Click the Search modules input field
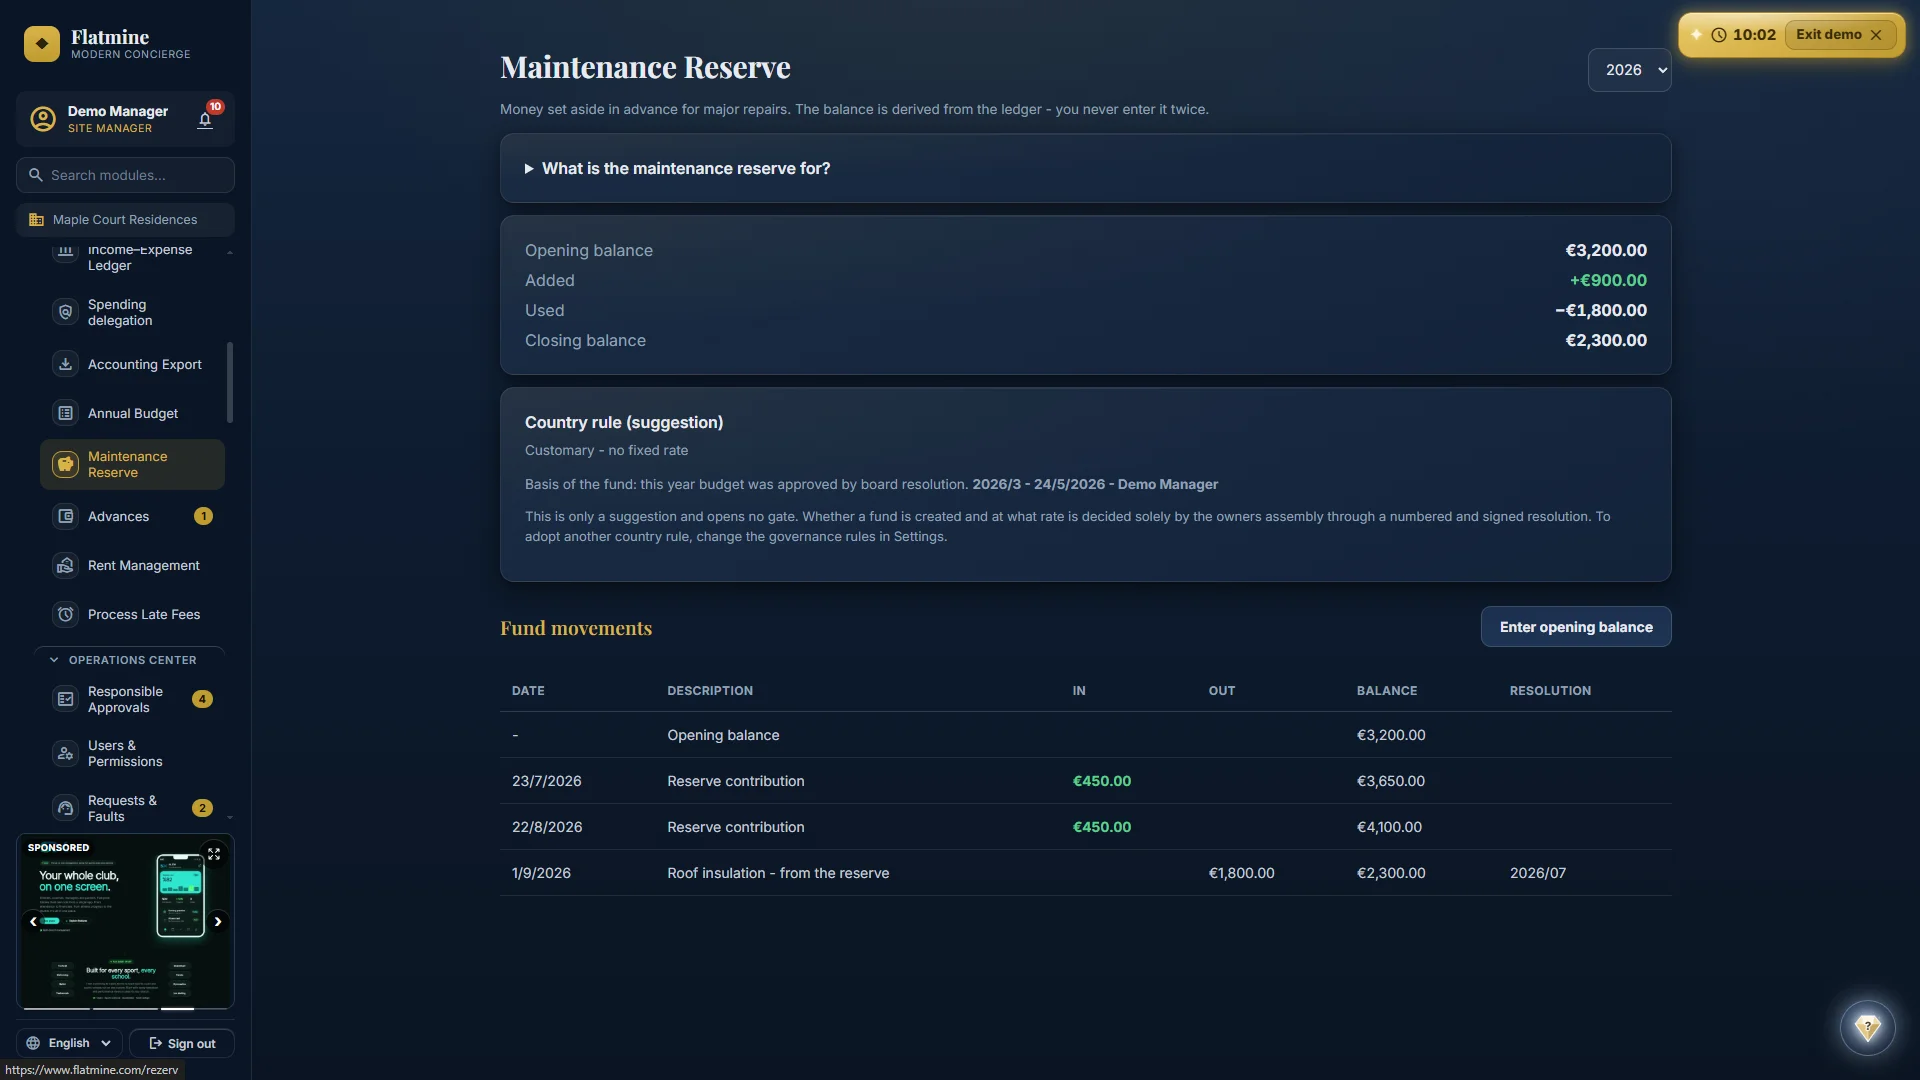1920x1080 pixels. tap(125, 175)
